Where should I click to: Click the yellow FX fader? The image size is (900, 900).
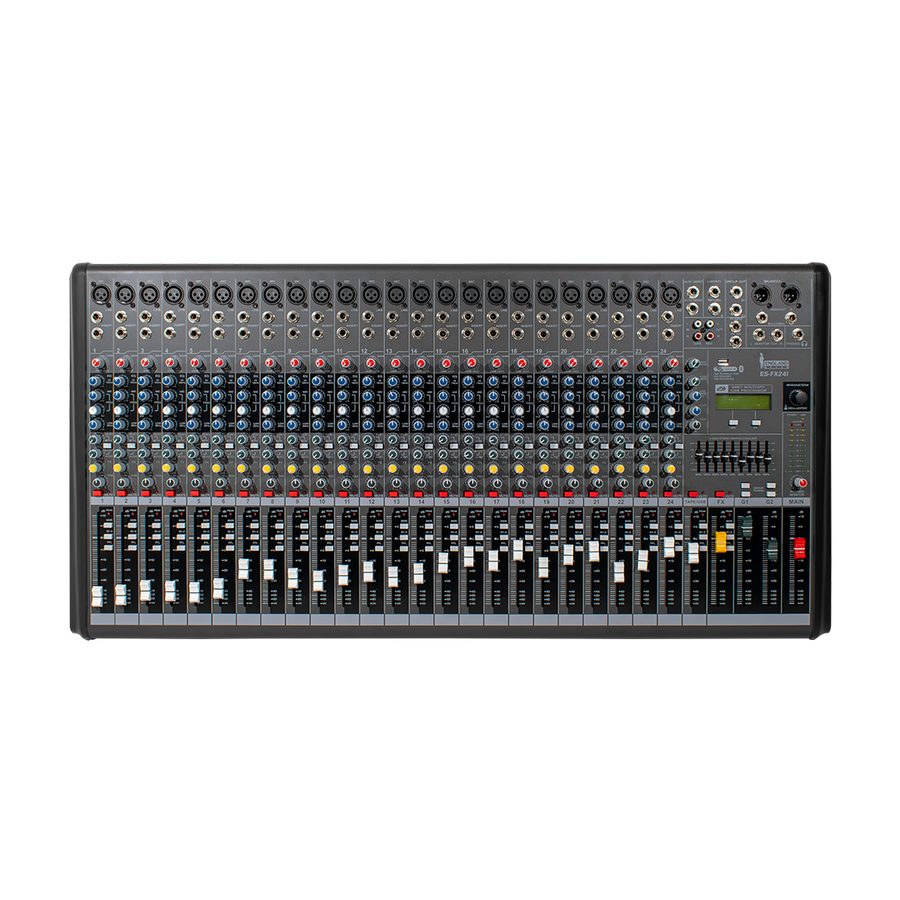click(720, 542)
